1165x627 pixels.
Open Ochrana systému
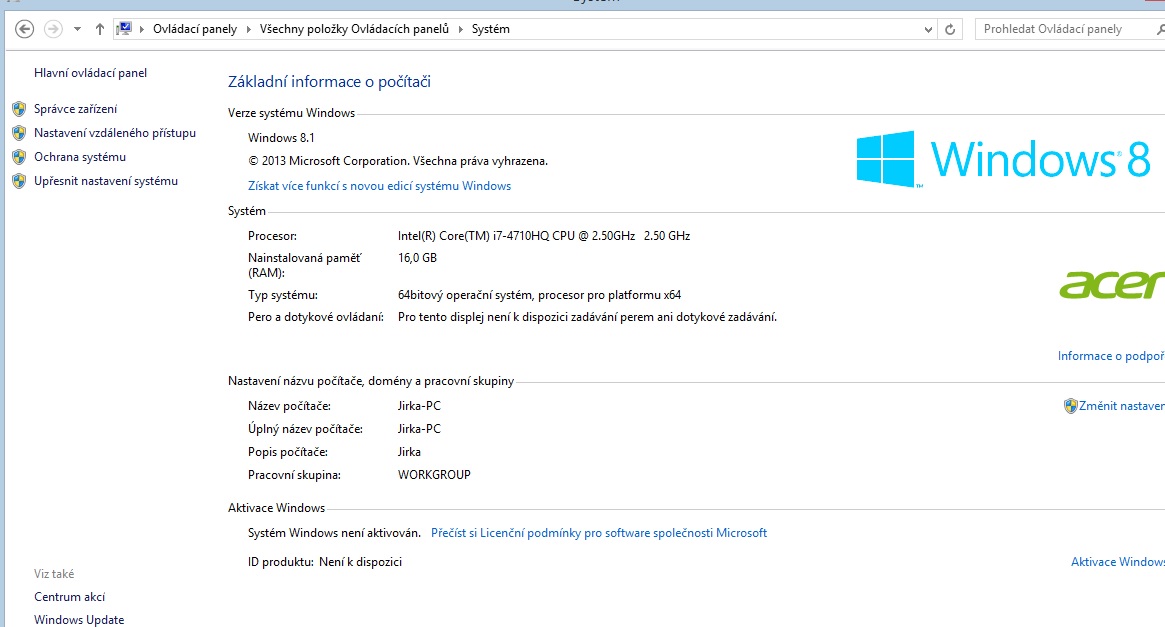click(x=80, y=157)
